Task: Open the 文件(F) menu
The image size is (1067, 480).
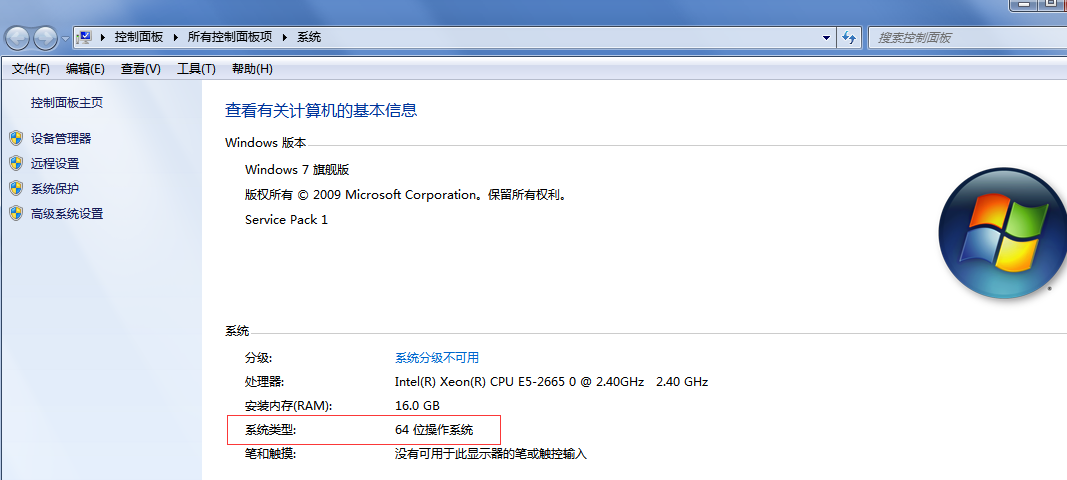Action: tap(31, 69)
